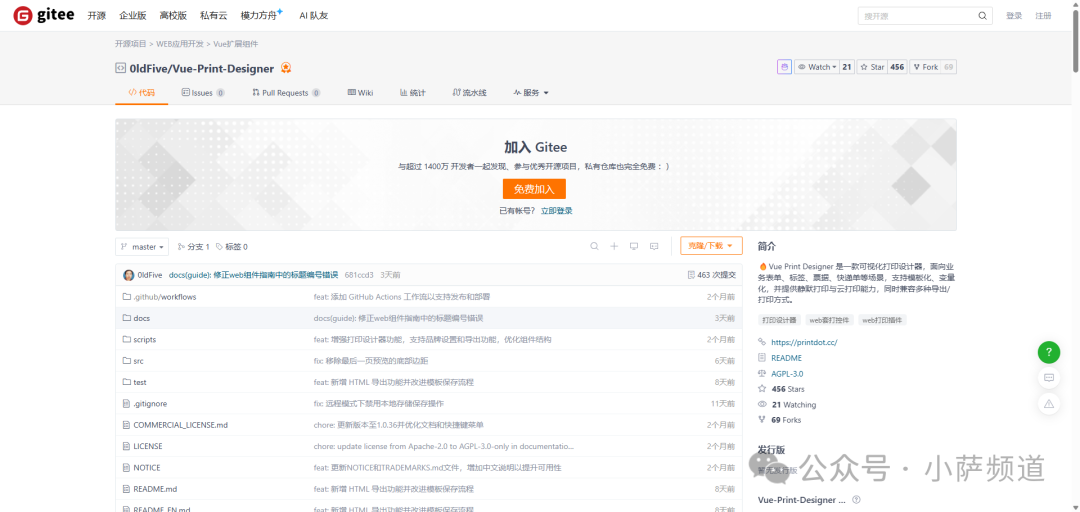Open 开源 in the top navigation
This screenshot has height=512, width=1080.
(96, 16)
